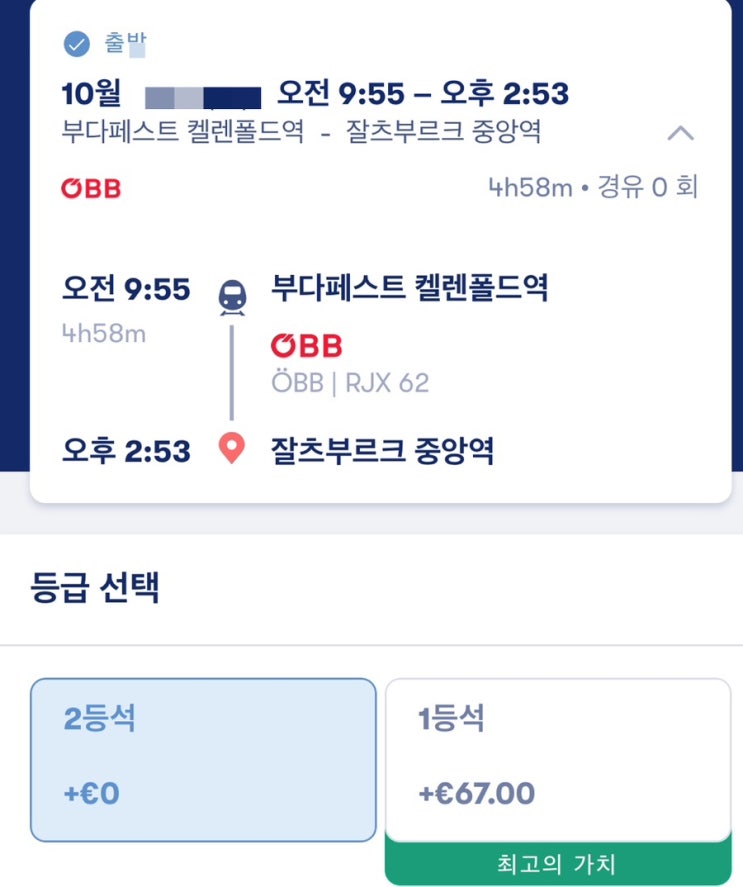
Task: Click the 부다페스트 켈렌폴드역 departure station name
Action: click(x=410, y=289)
